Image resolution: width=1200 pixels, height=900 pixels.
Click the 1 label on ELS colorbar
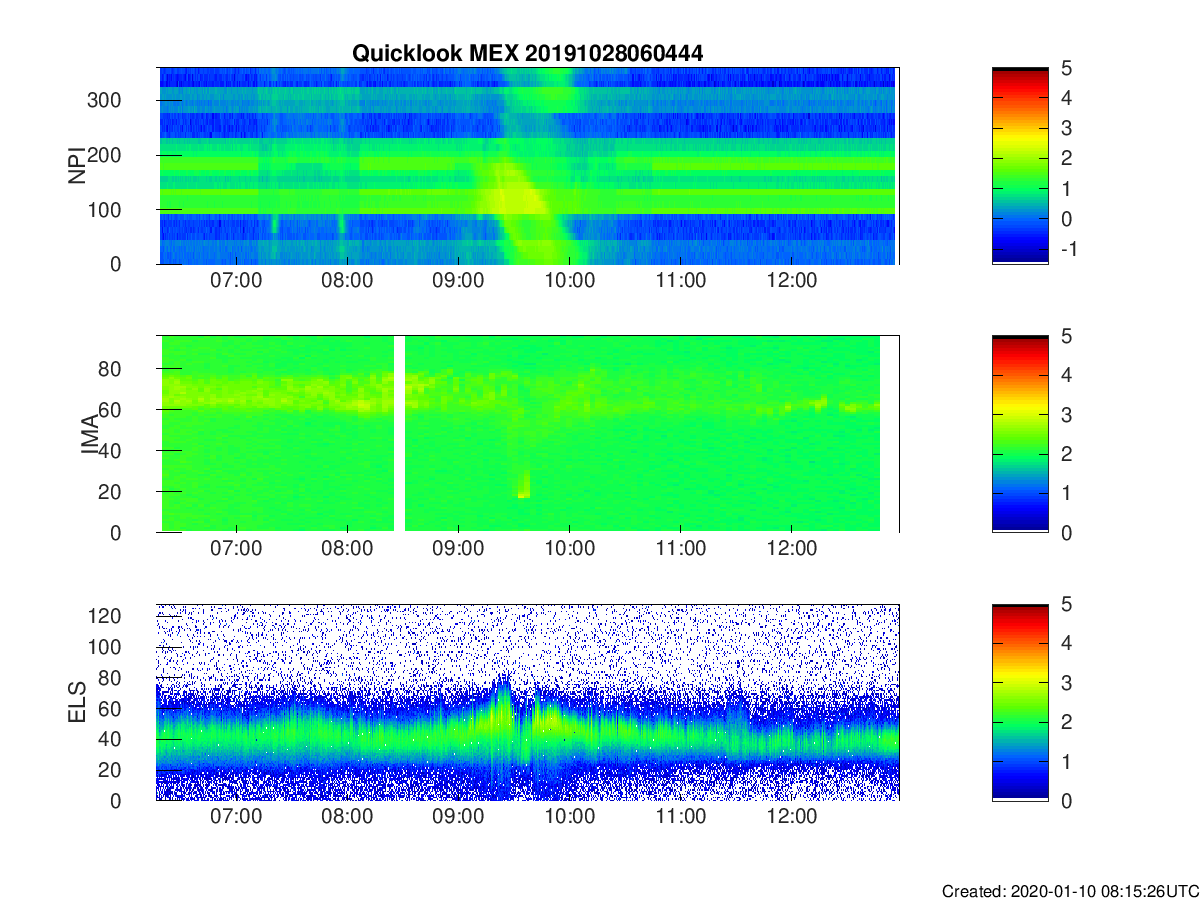[x=1065, y=761]
